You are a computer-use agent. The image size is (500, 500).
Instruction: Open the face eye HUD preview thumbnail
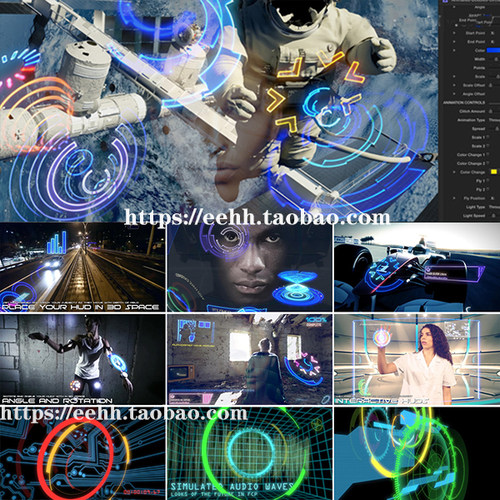tap(250, 267)
